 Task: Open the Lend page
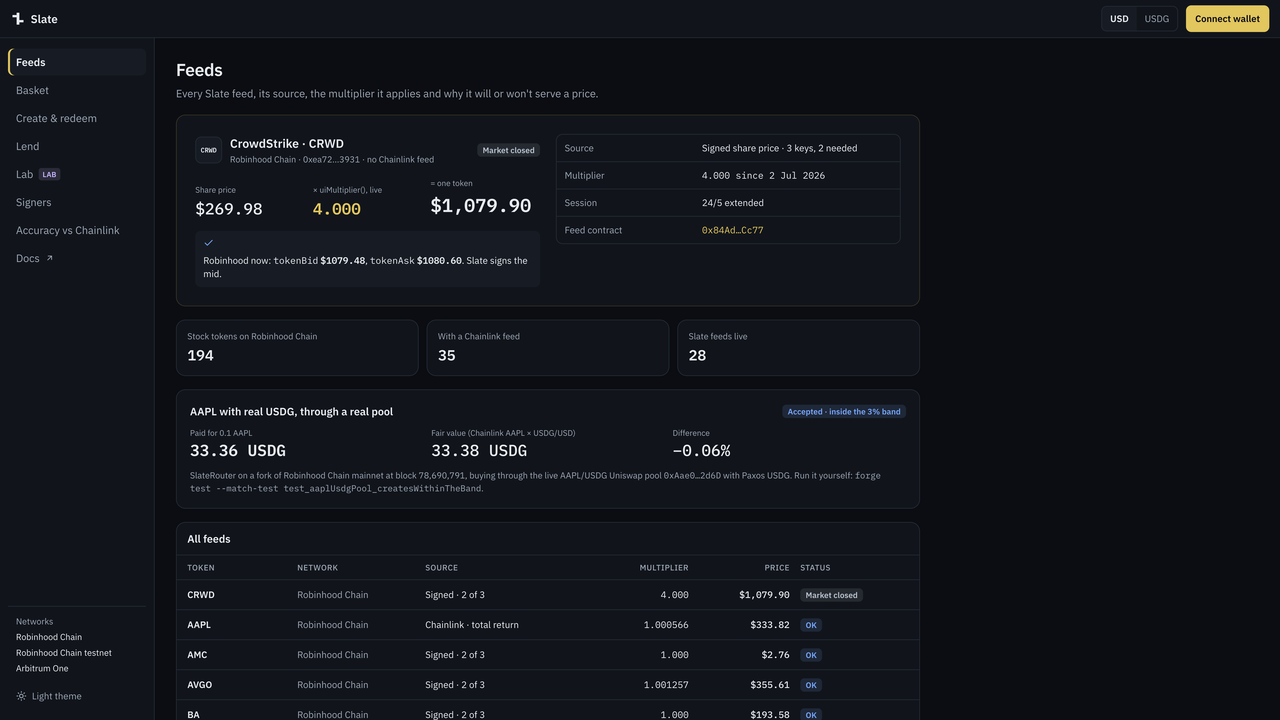(77, 146)
